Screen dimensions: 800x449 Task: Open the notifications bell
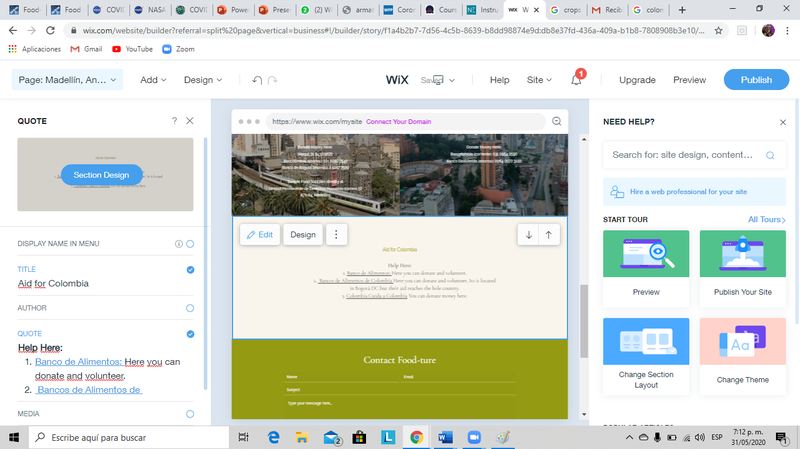tap(577, 80)
